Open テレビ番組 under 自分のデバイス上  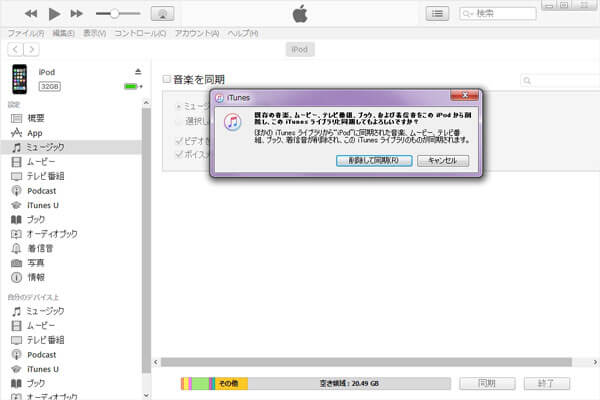tap(71, 340)
